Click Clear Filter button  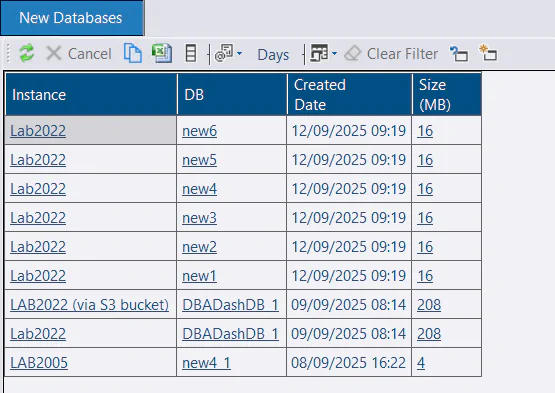pos(391,54)
